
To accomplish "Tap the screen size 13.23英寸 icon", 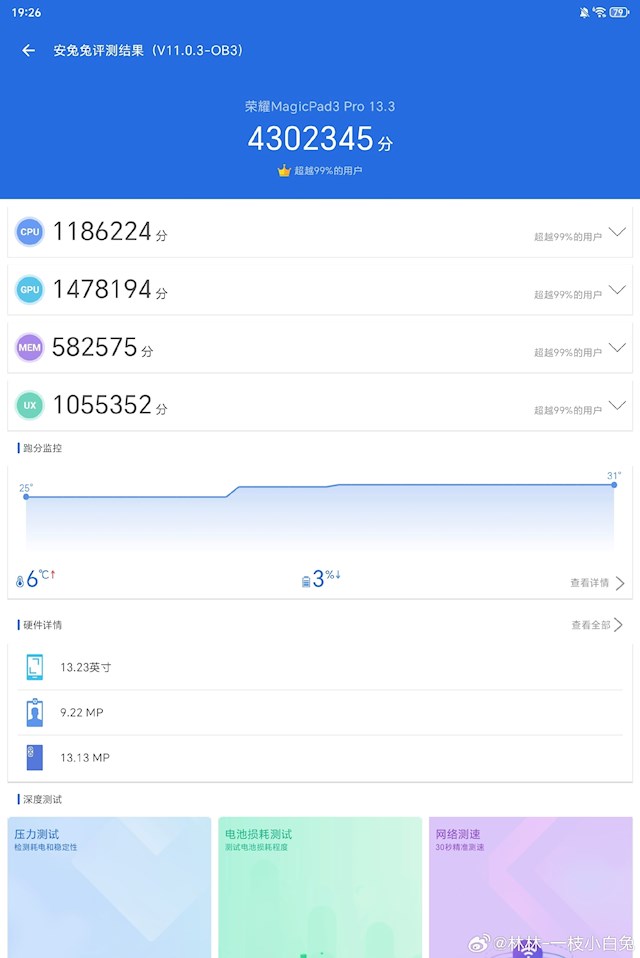I will tap(35, 667).
